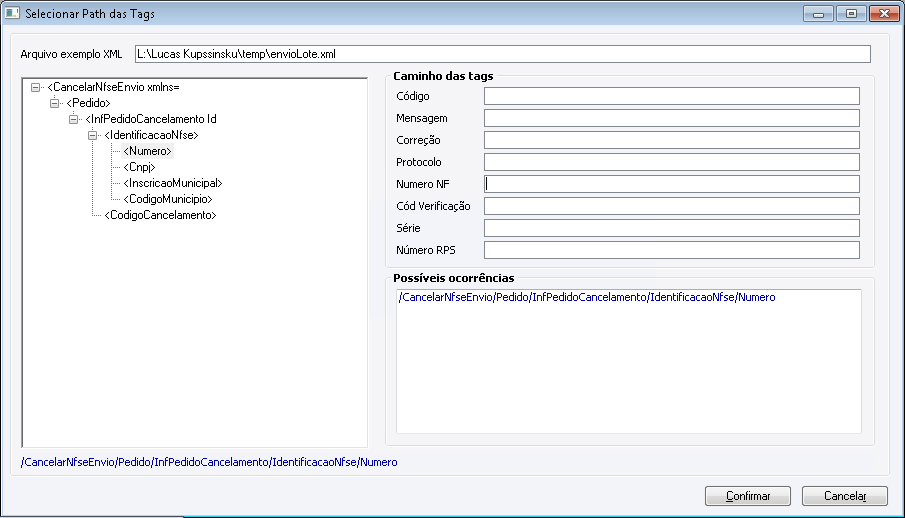Select the <CodigoCancelamento> tree item
Viewport: 905px width, 518px height.
coord(160,215)
